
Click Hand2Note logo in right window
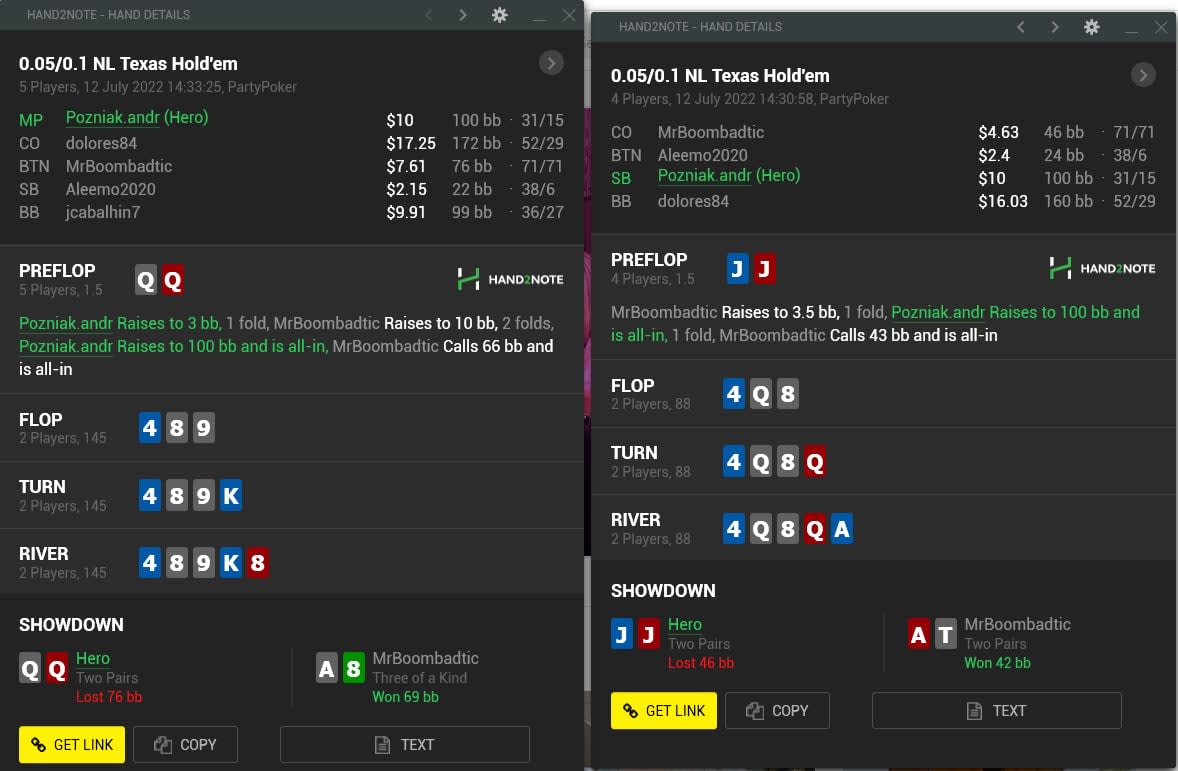(x=1102, y=268)
